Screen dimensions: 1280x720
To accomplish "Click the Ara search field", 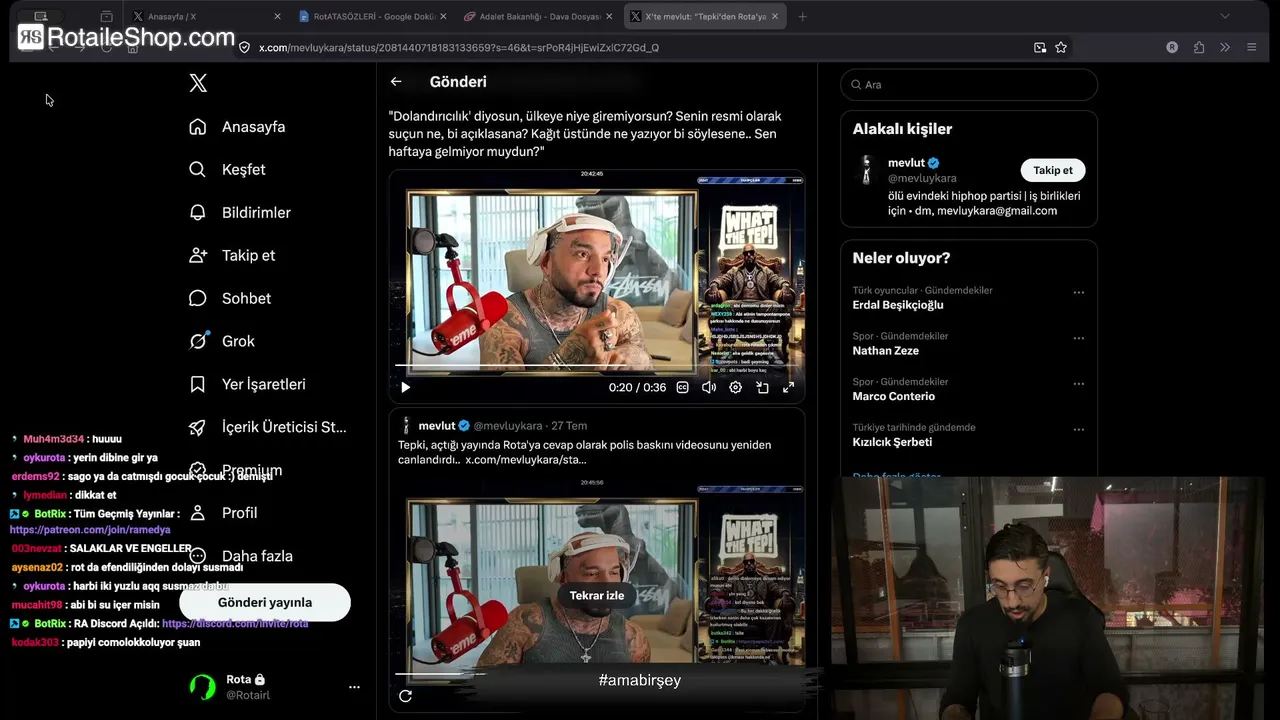I will click(x=969, y=85).
